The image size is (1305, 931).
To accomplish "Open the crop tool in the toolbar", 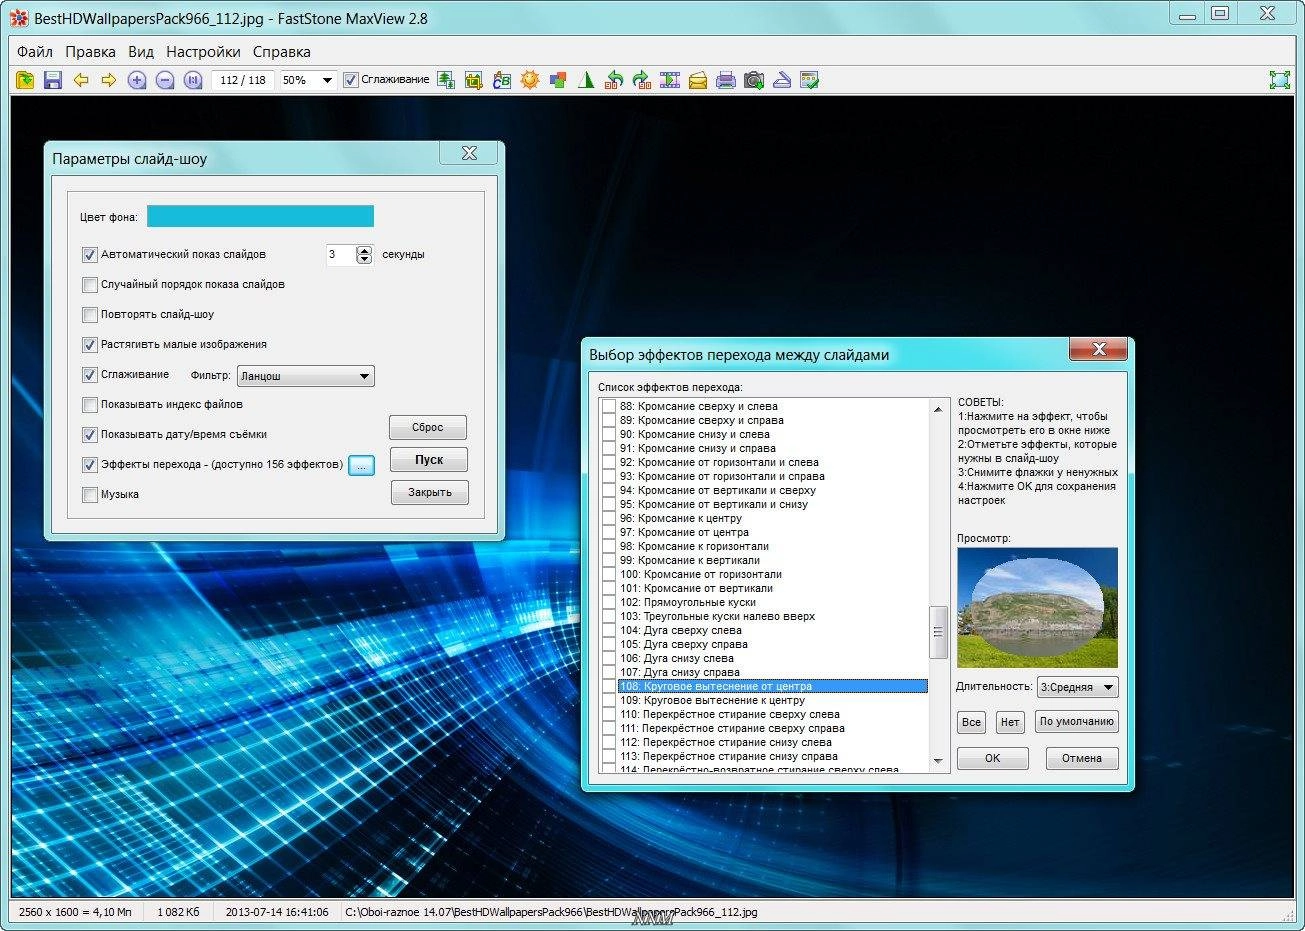I will click(x=474, y=80).
